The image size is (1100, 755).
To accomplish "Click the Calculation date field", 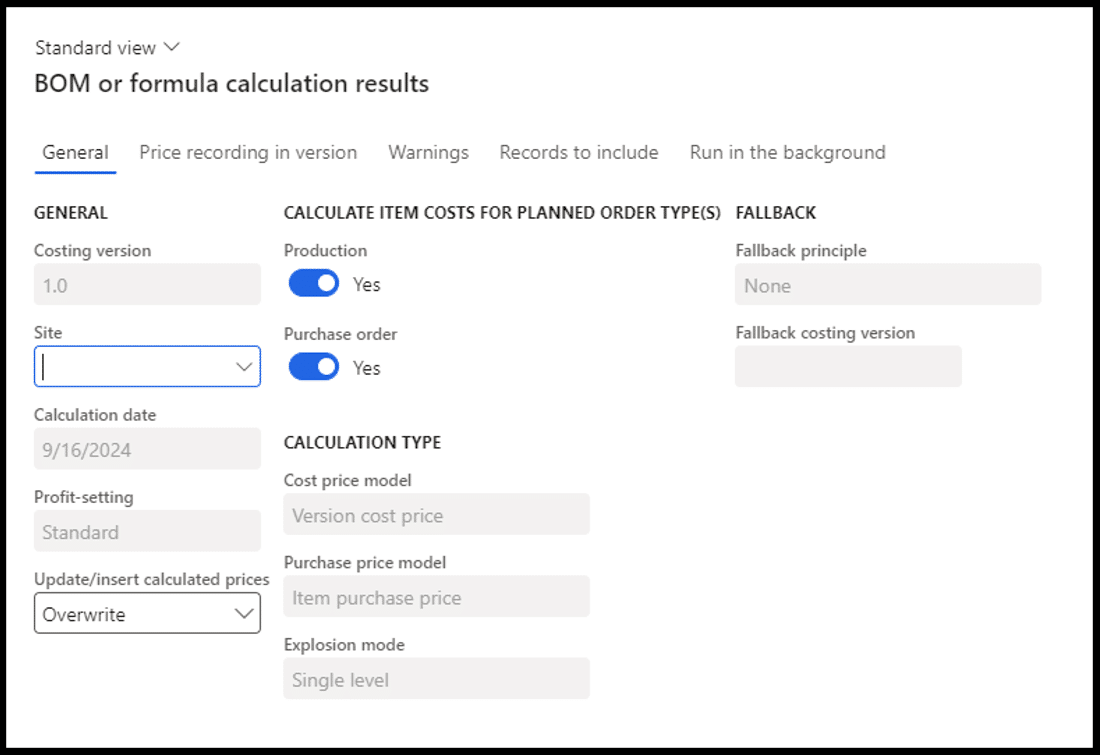I will coord(147,449).
